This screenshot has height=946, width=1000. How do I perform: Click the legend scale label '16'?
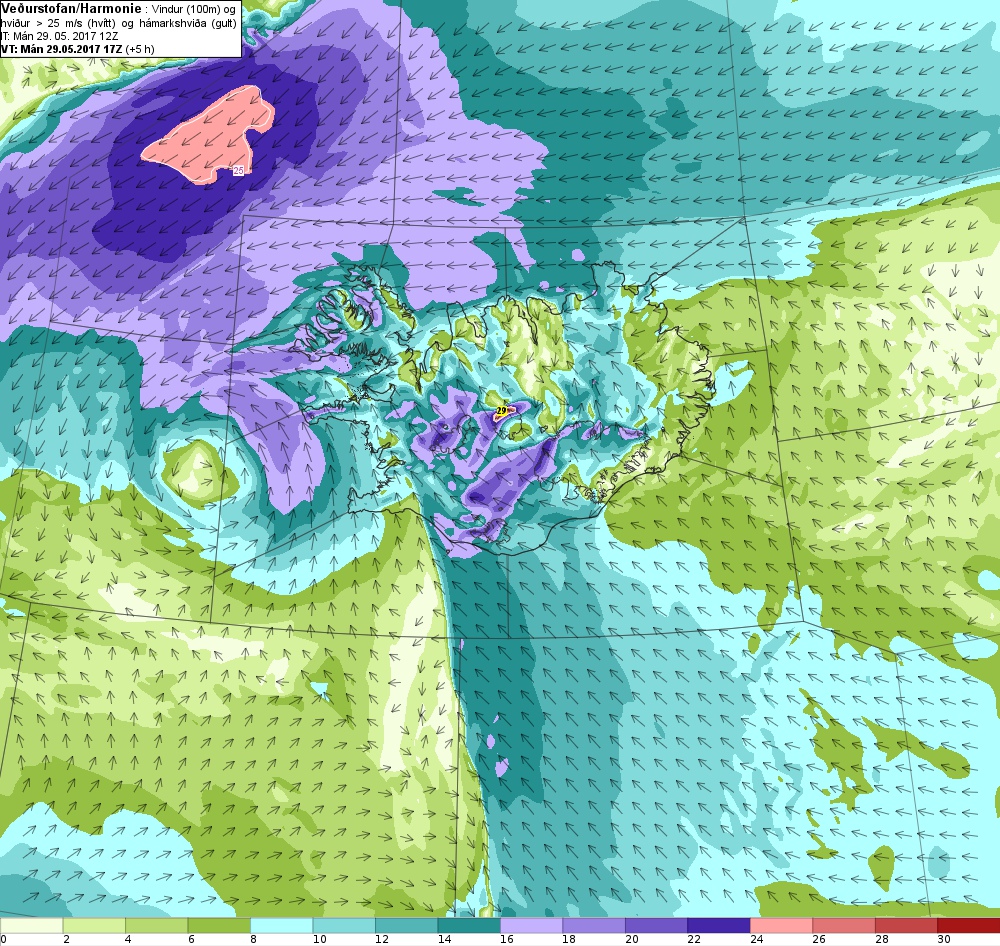coord(507,939)
